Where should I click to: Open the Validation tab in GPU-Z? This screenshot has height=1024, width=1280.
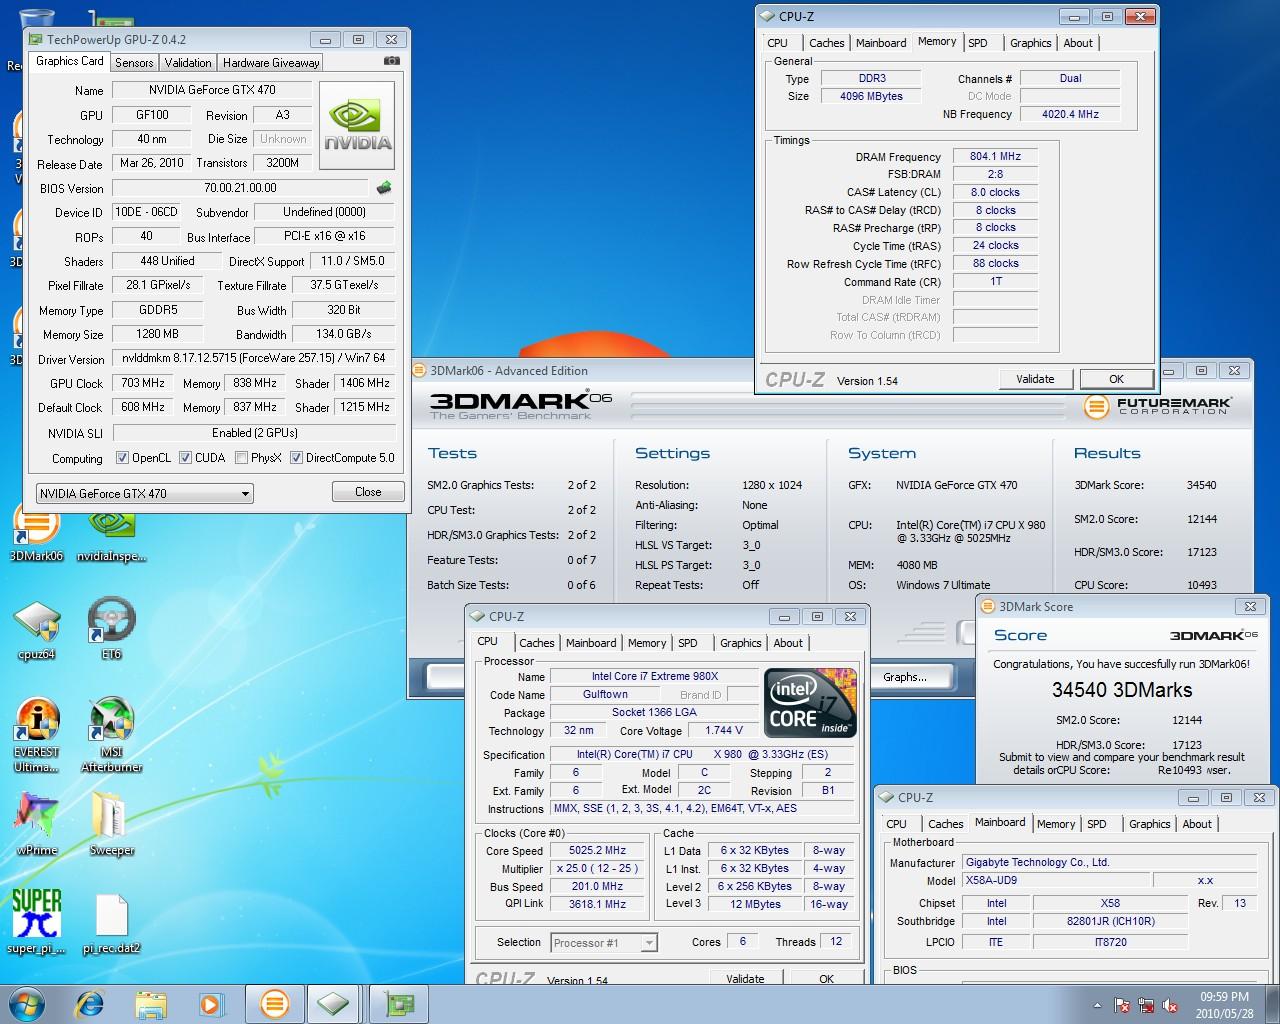point(188,62)
